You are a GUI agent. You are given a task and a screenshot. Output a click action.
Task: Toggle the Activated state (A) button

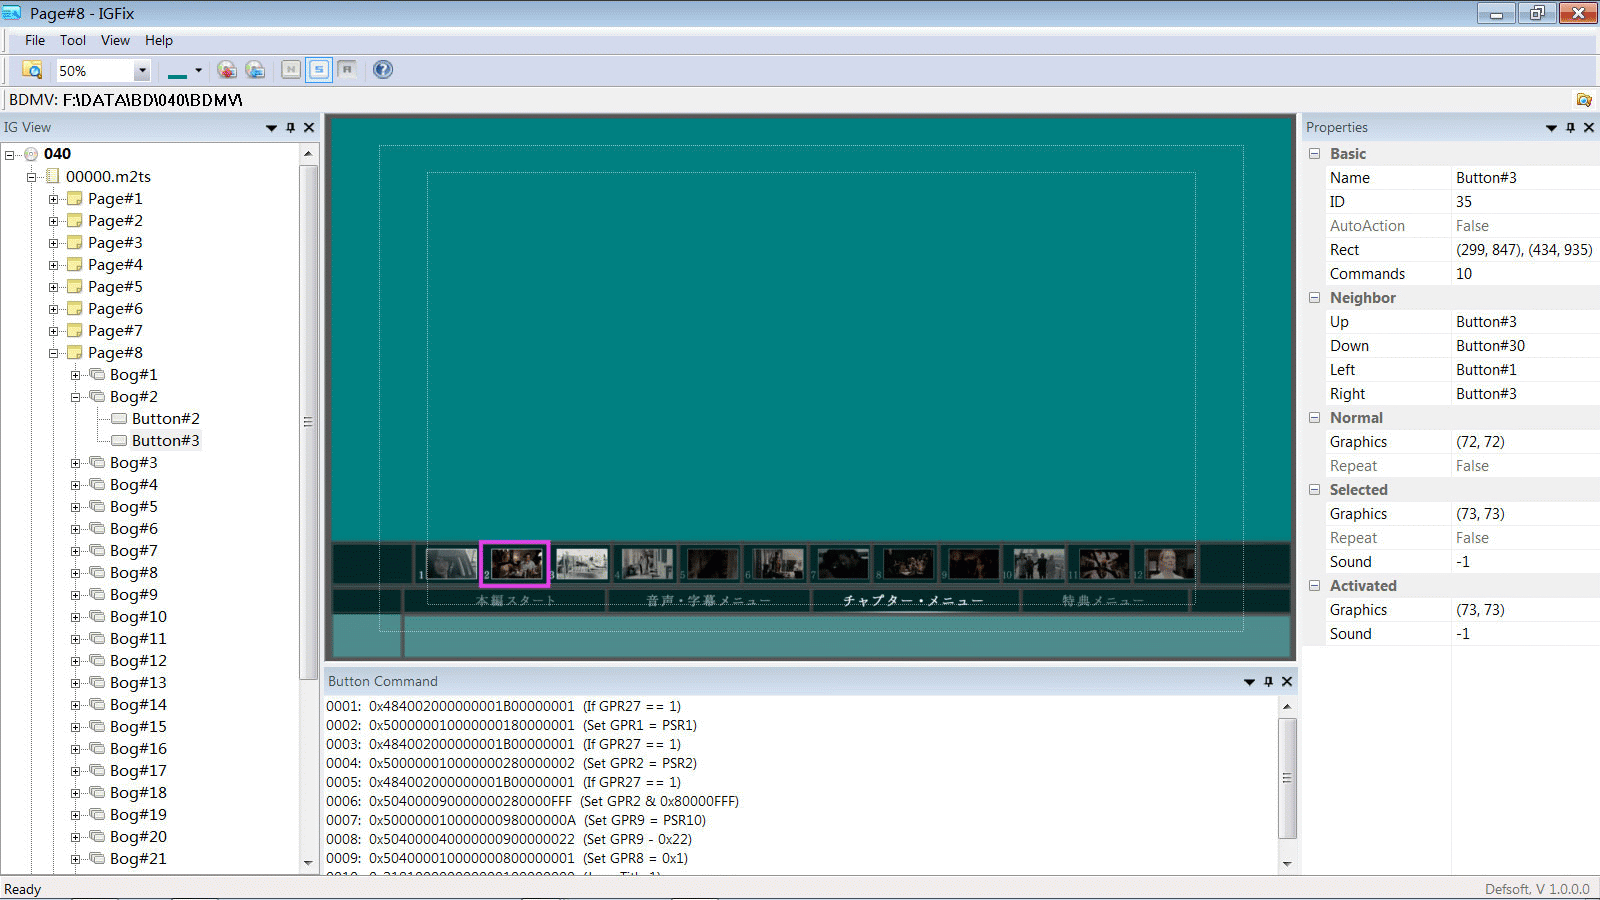click(347, 69)
